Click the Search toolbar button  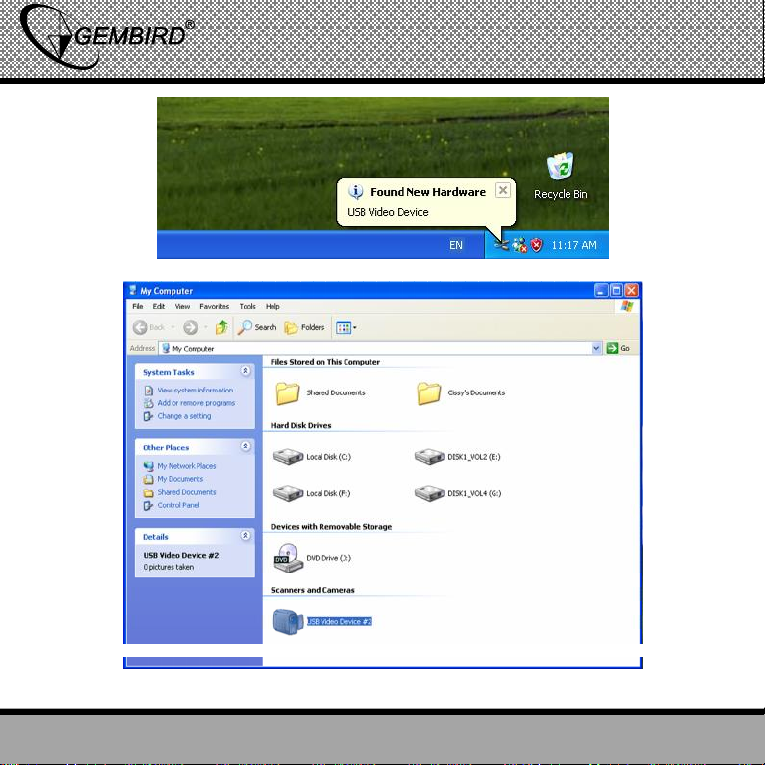point(258,327)
